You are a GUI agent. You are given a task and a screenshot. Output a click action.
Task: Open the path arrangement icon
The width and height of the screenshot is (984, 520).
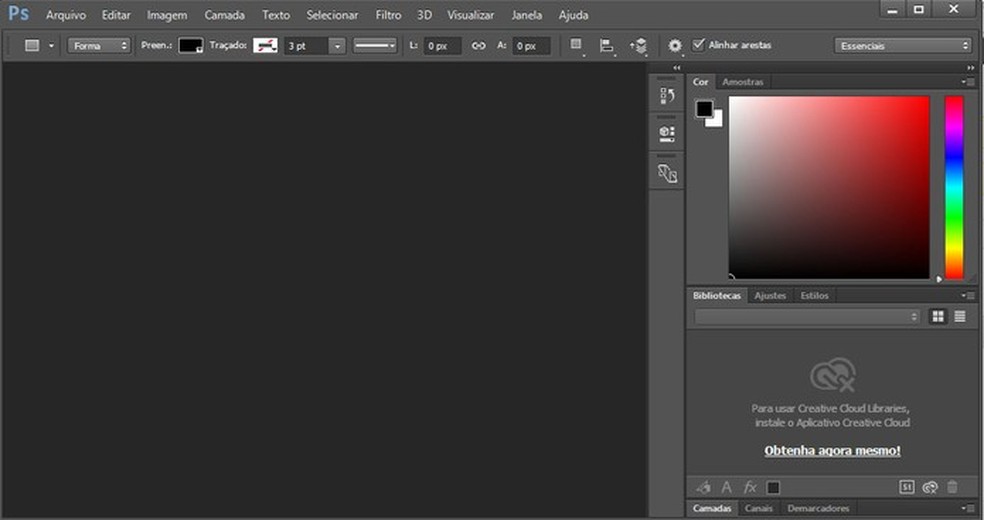point(638,46)
